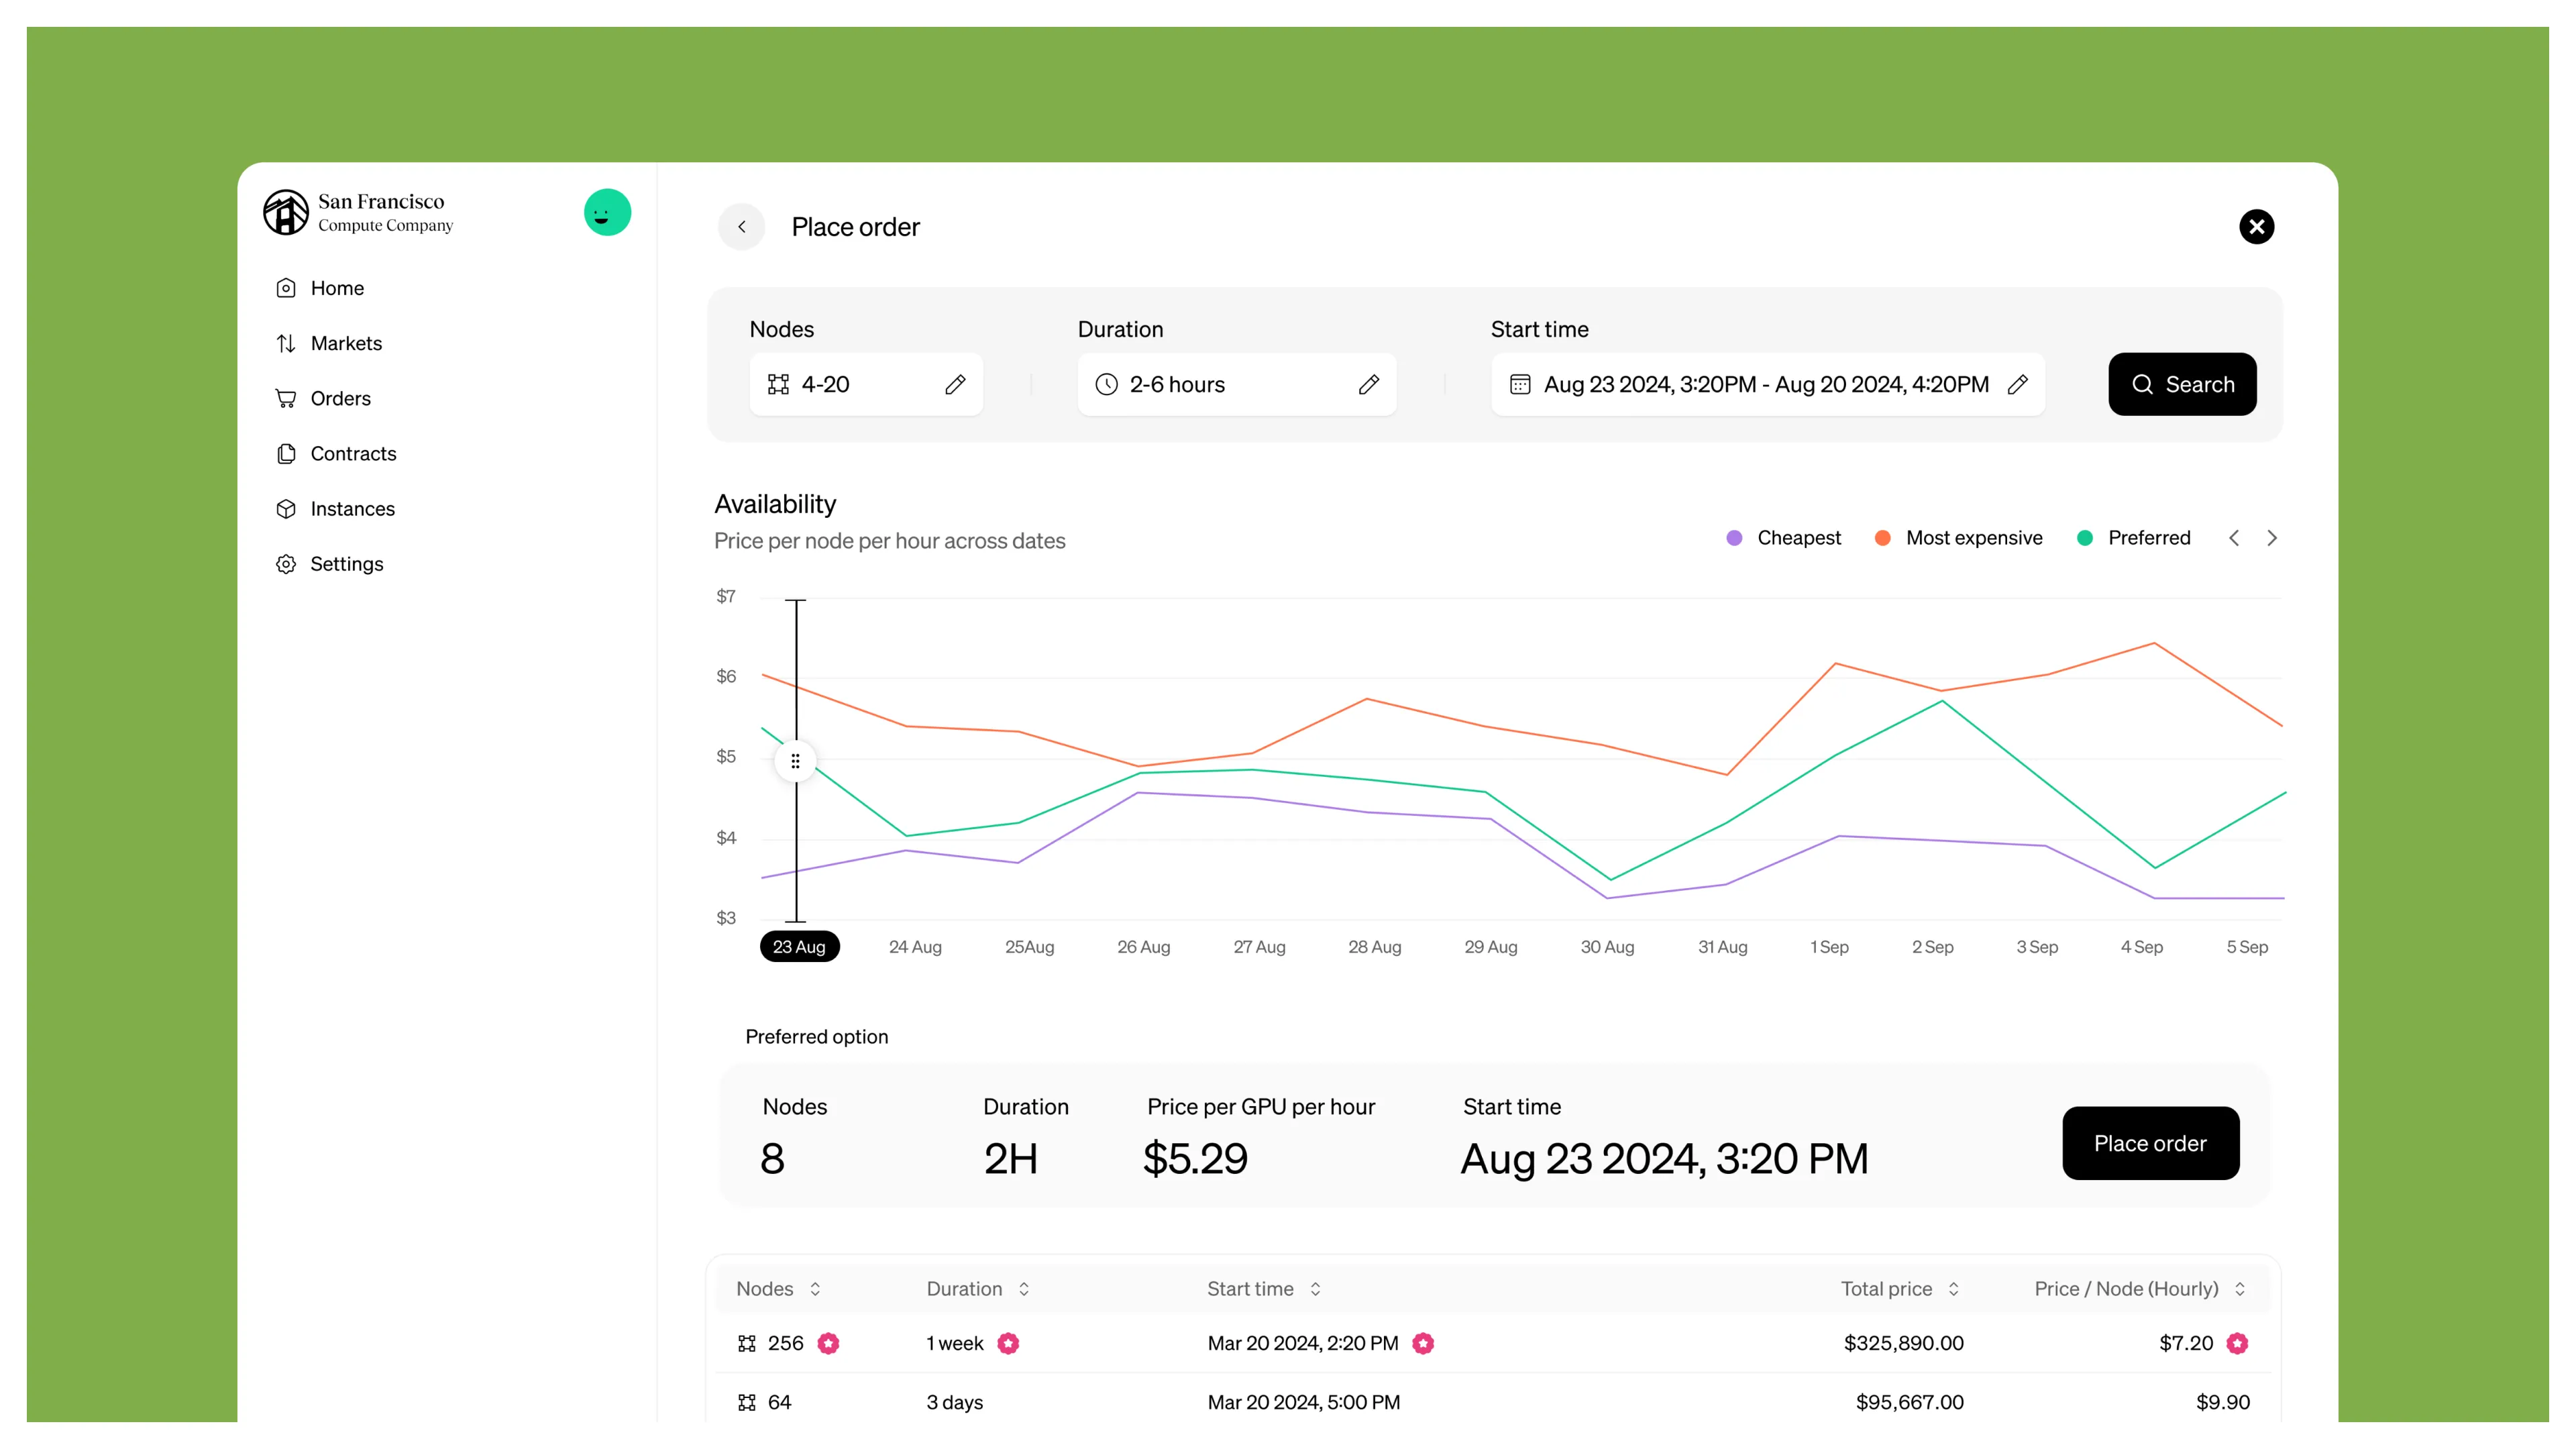
Task: Select 1 Sep on the chart axis
Action: coord(1829,947)
